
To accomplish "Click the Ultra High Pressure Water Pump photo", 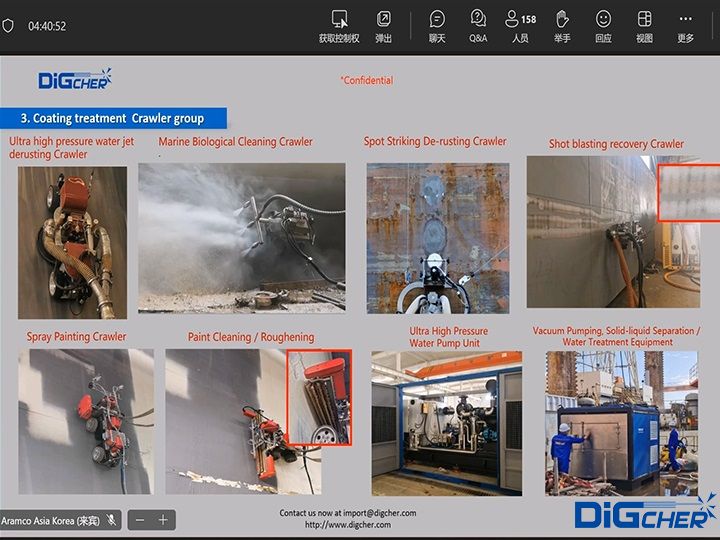I will coord(446,422).
